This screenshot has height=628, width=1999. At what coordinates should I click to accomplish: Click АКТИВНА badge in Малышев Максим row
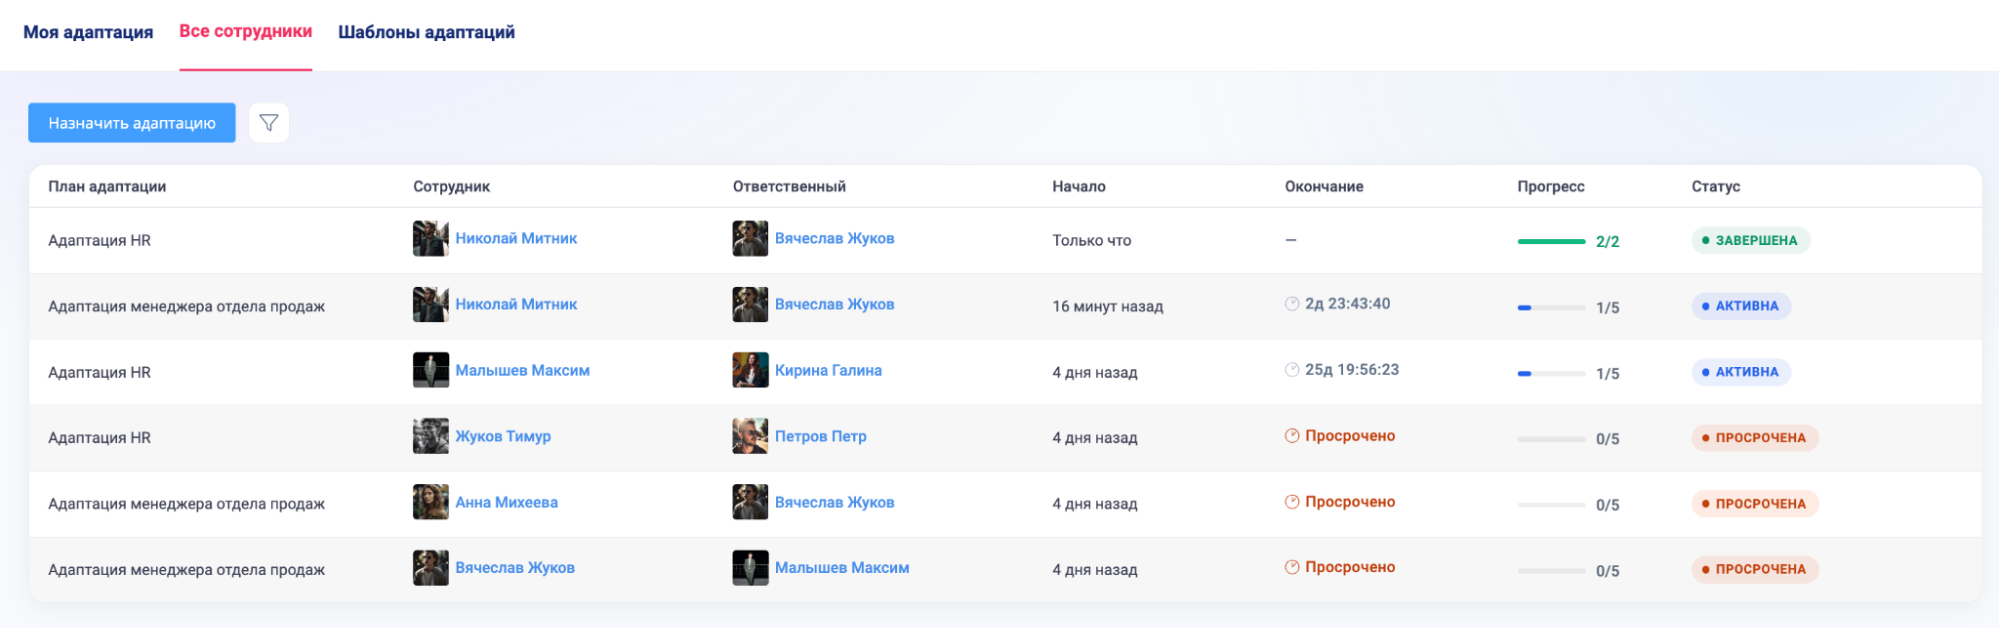pos(1741,372)
